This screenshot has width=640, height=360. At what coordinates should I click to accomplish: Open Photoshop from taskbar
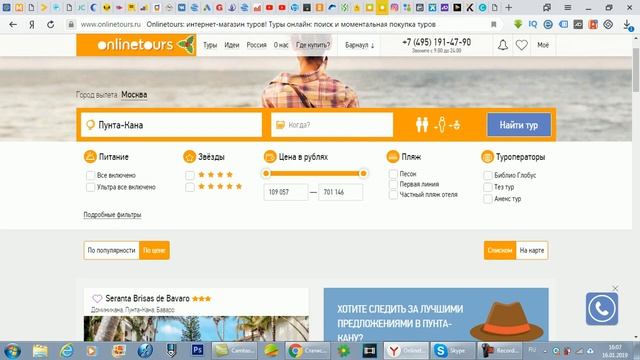click(198, 350)
